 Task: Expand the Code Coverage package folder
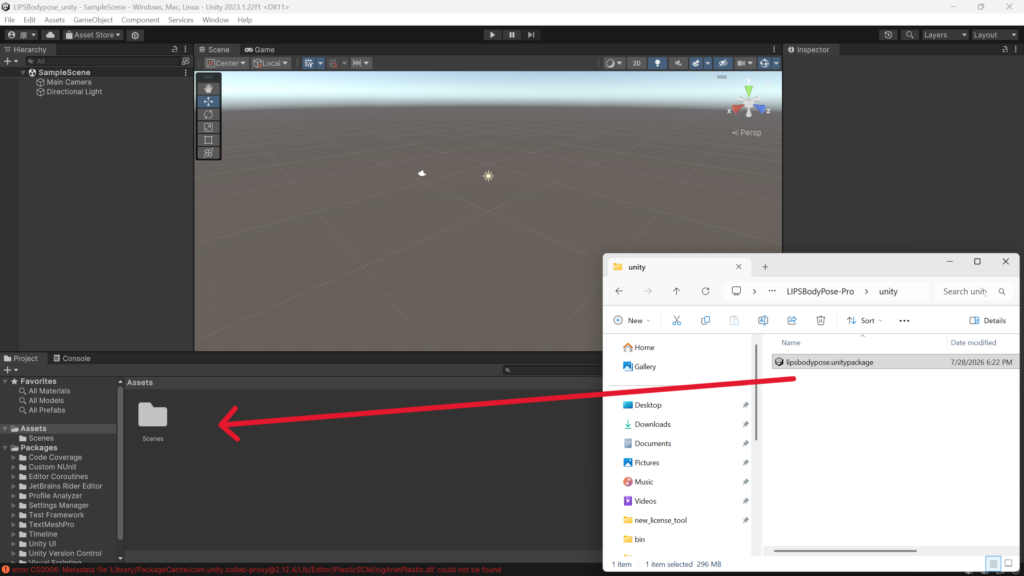click(13, 458)
